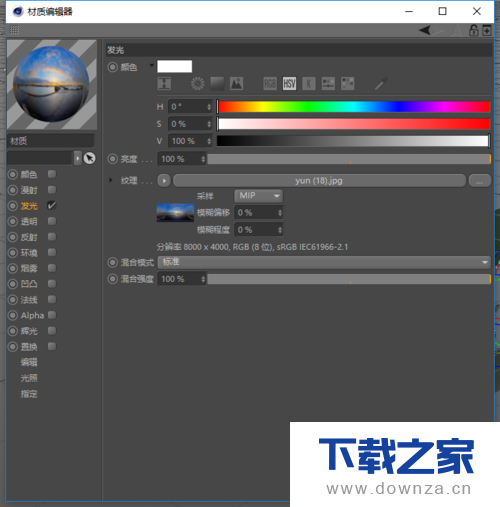Screen dimensions: 500x507
Task: Select the Kelvin (K) color mode icon
Action: point(309,83)
